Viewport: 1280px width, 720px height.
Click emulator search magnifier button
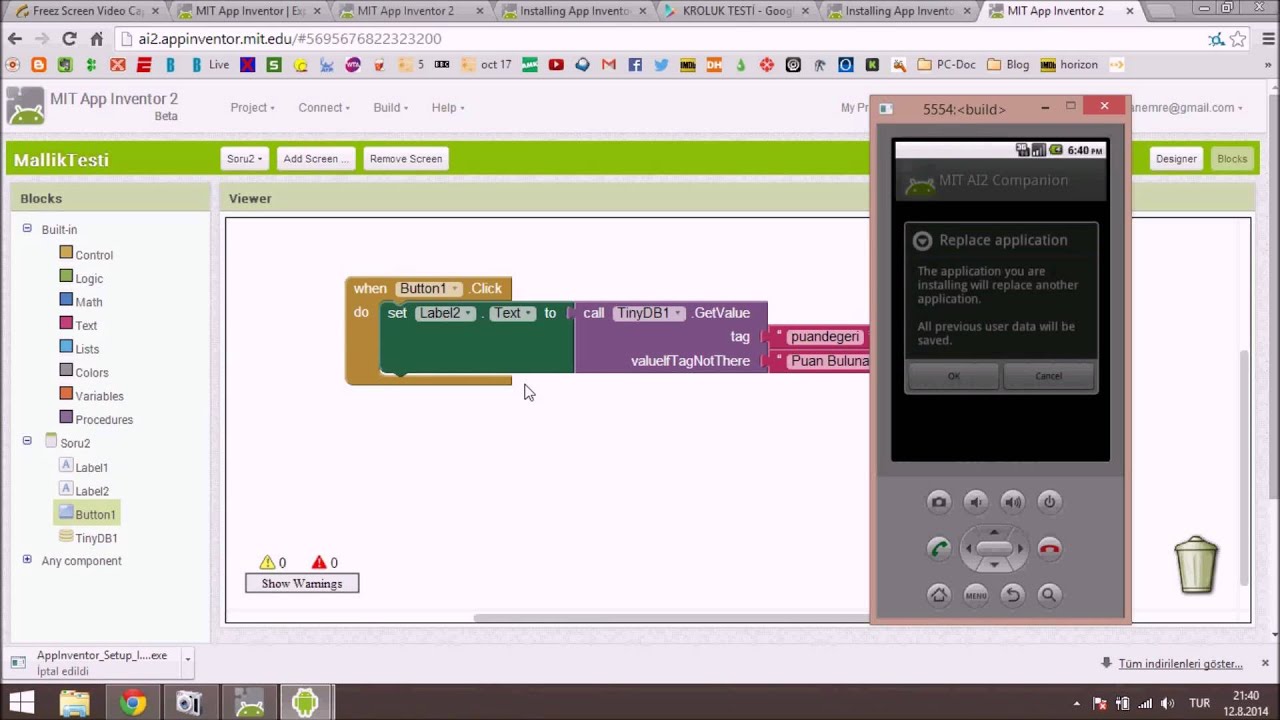click(1049, 595)
